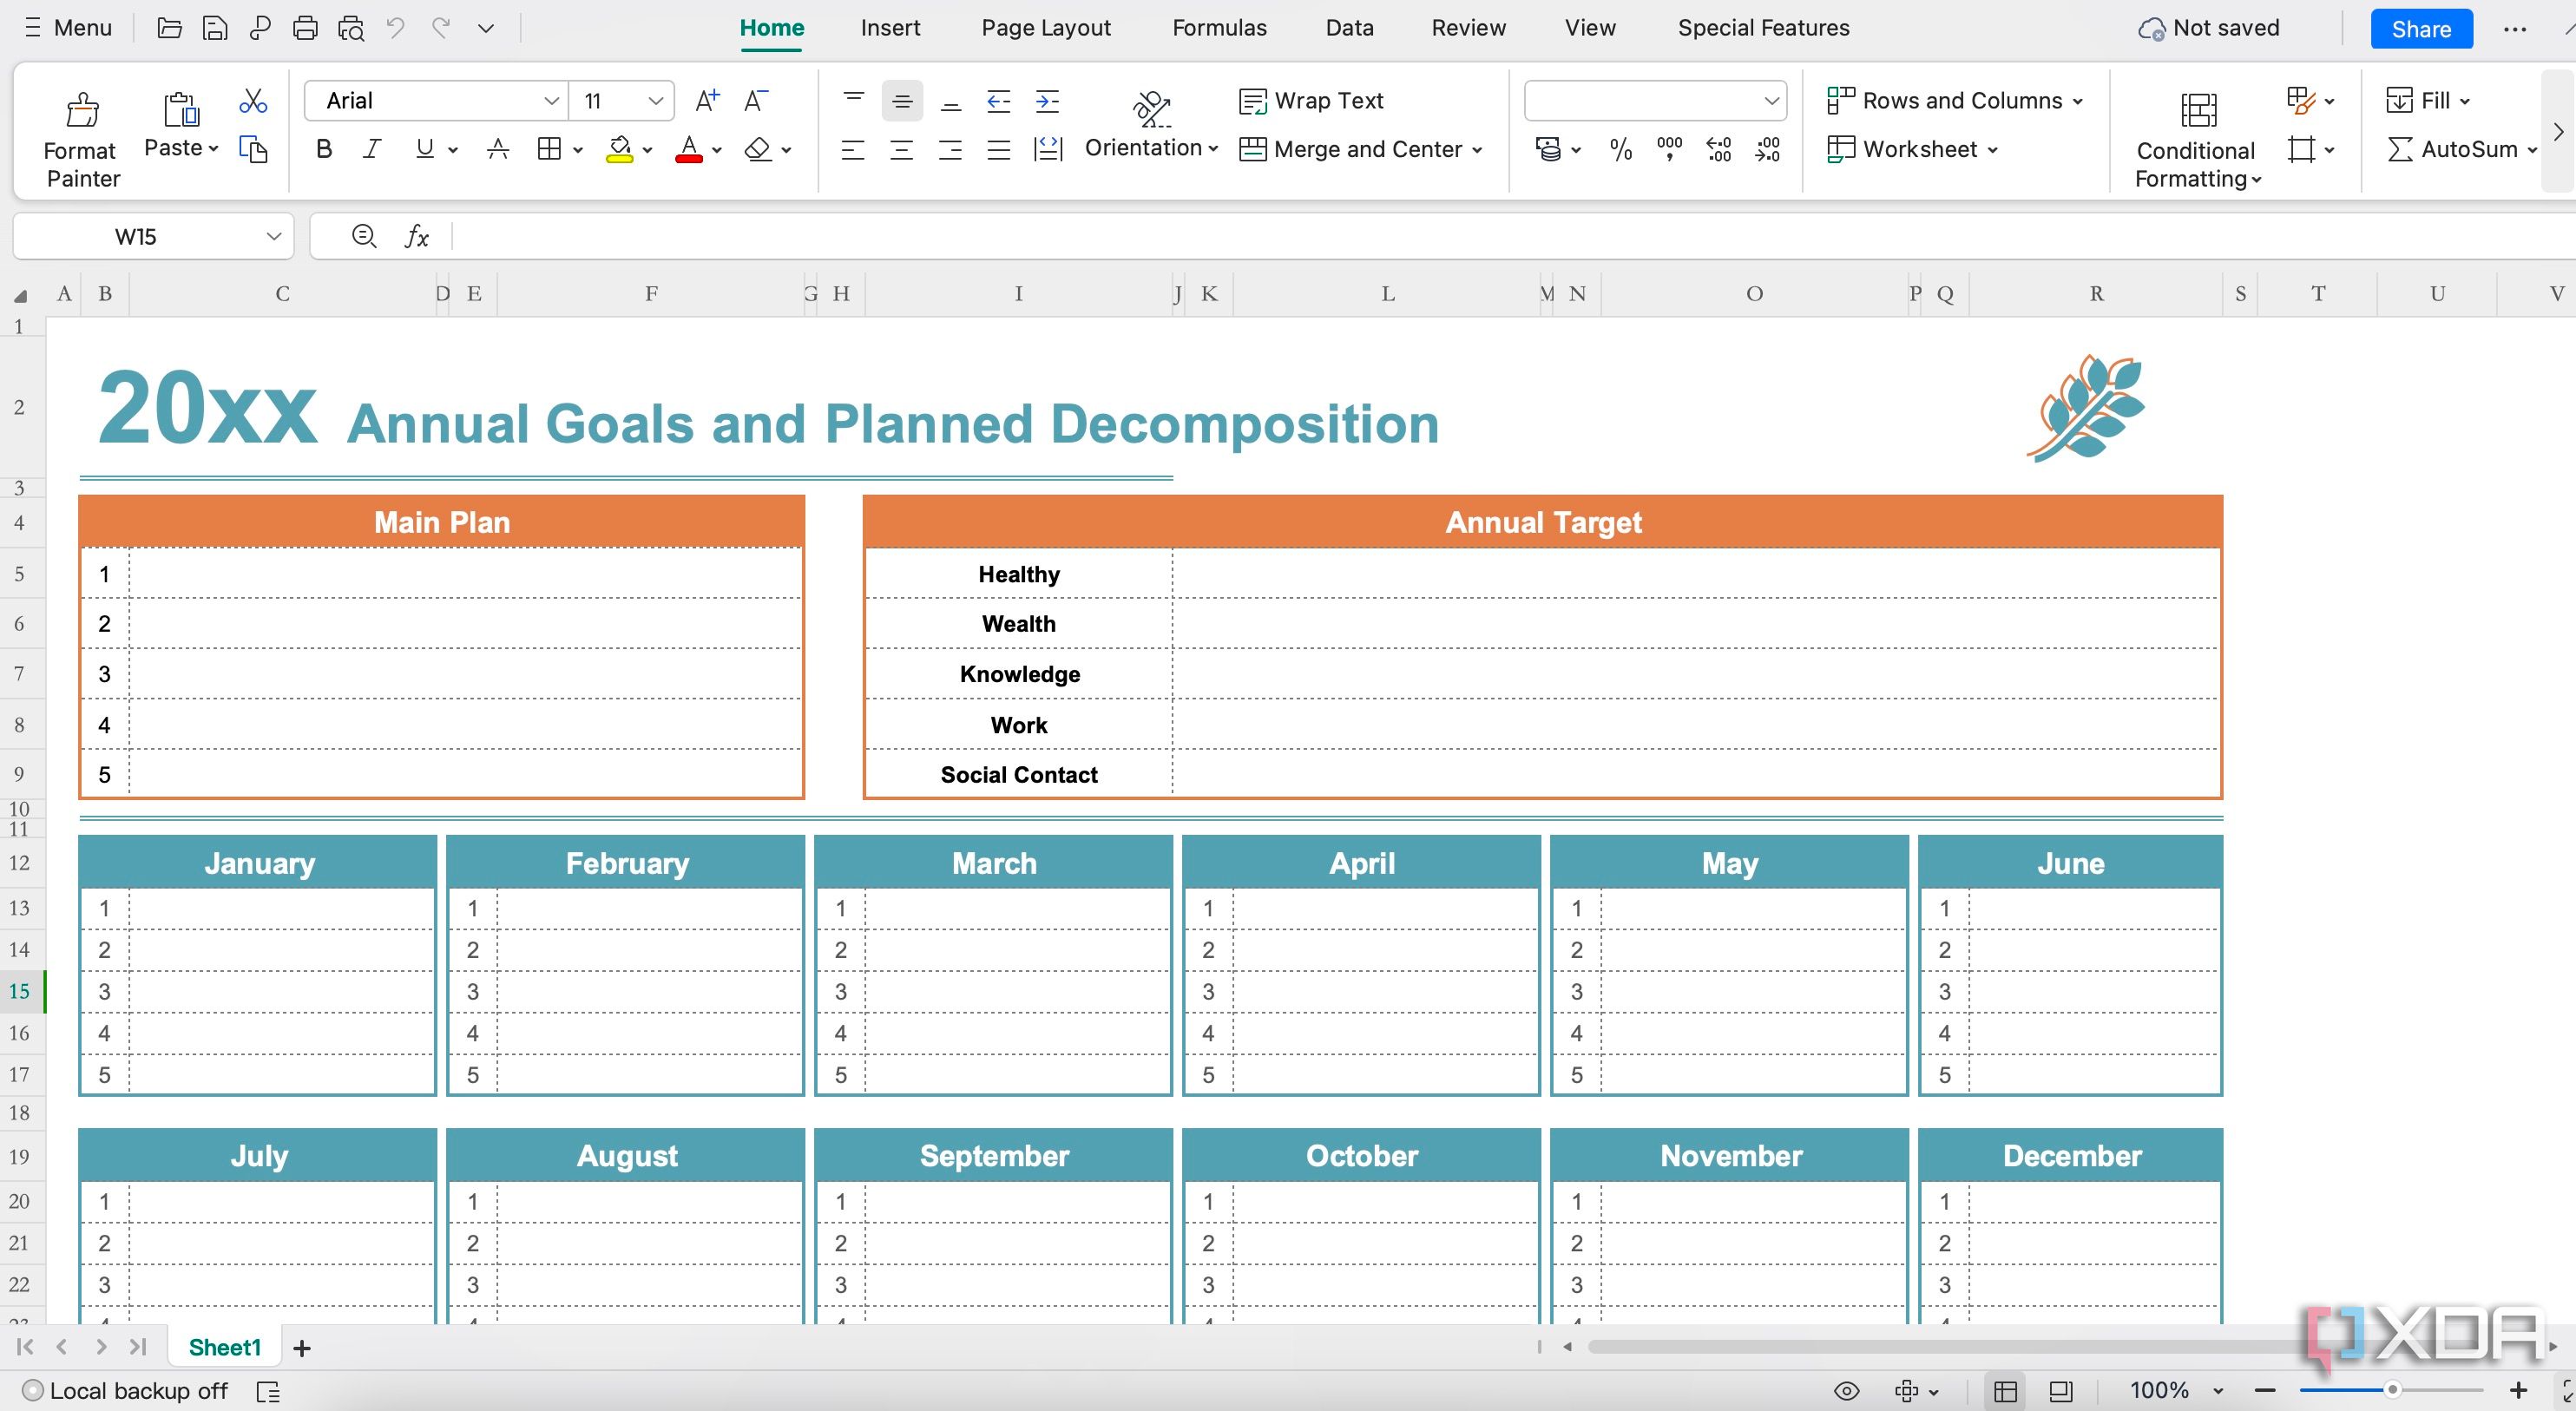Click the Orientation text rotation icon
The image size is (2576, 1411).
[1151, 108]
